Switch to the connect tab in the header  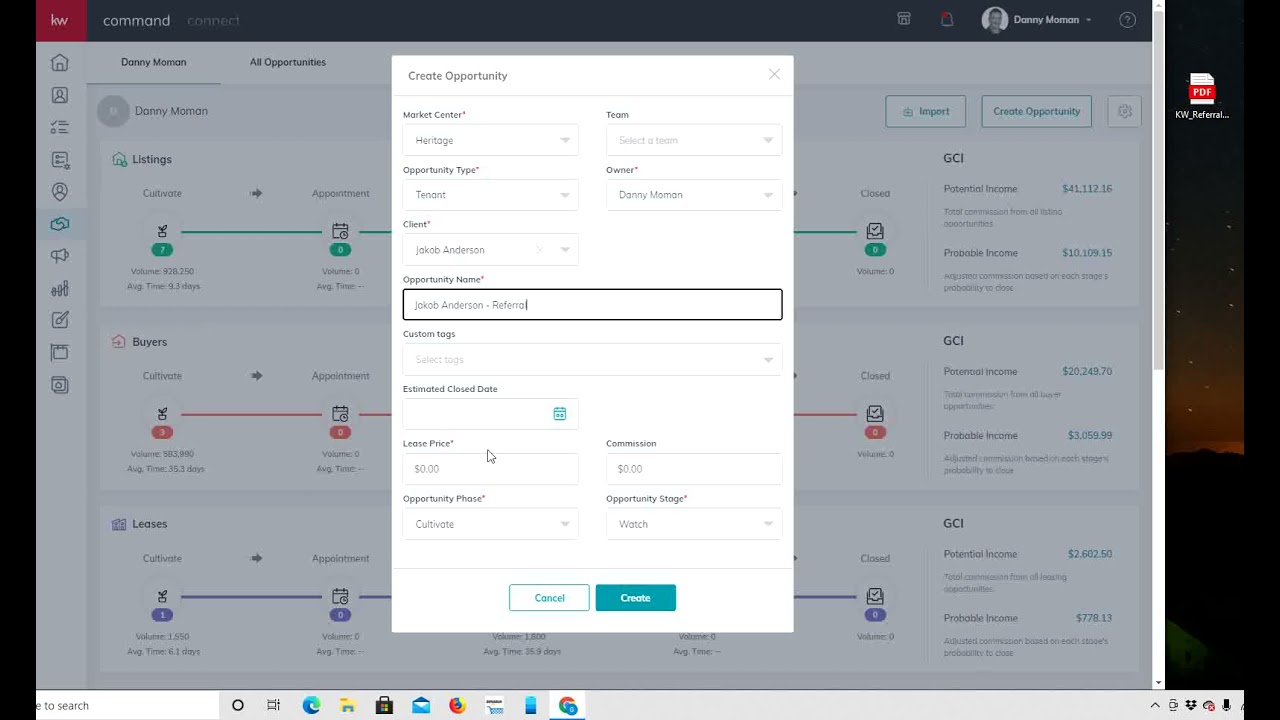pyautogui.click(x=213, y=20)
